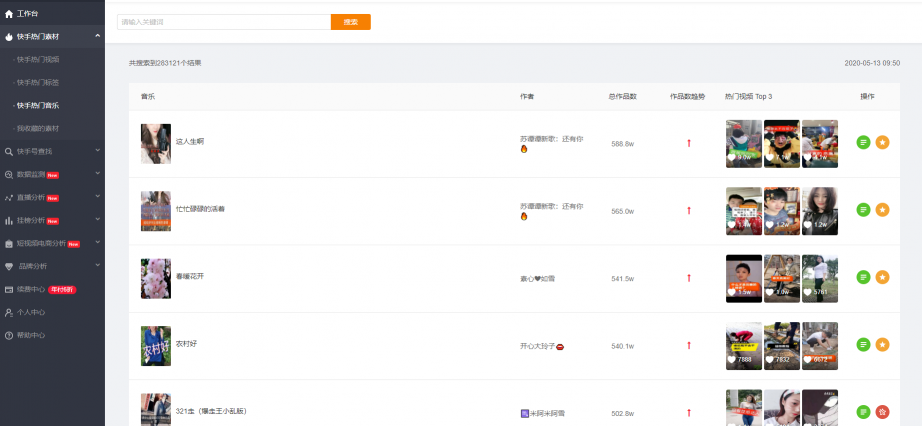The image size is (922, 426).
Task: Favorite 这人生啊 with the star icon
Action: tap(883, 142)
